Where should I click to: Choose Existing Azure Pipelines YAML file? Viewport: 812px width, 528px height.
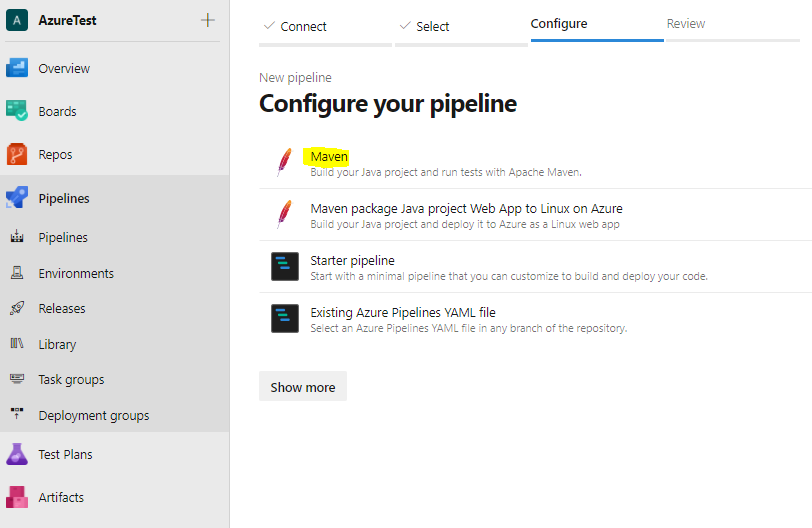point(402,313)
